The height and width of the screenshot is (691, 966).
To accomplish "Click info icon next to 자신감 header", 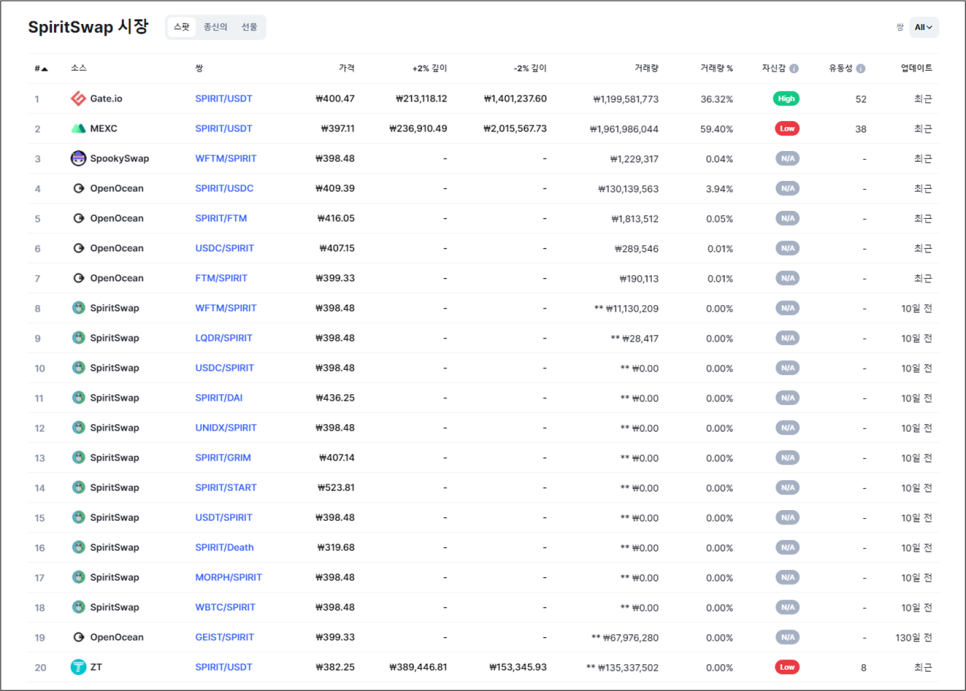I will (x=794, y=68).
